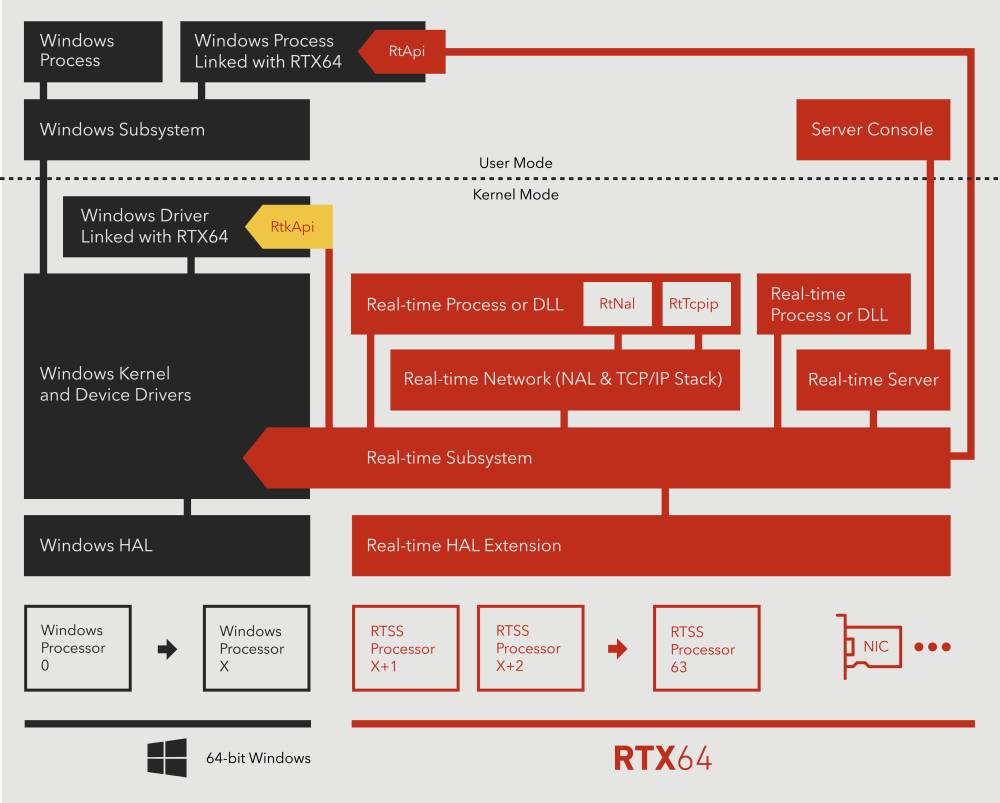Click the NIC network card icon
This screenshot has width=1000, height=803.
(x=869, y=647)
